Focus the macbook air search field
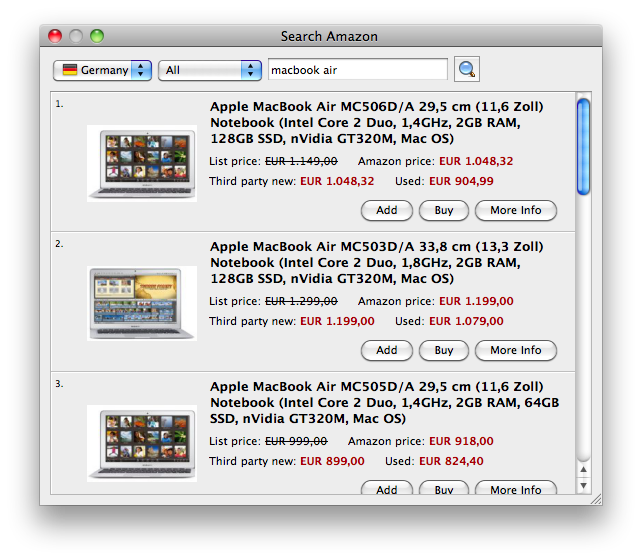This screenshot has width=642, height=560. click(x=357, y=69)
